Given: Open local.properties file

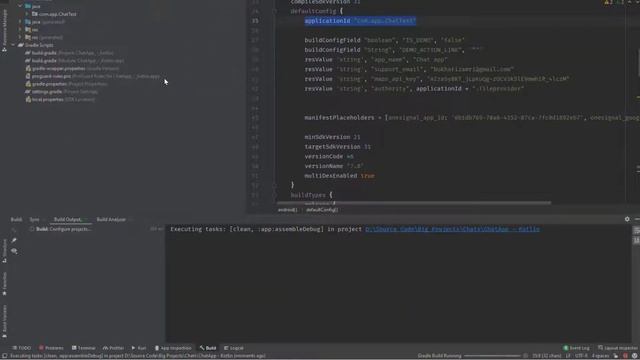Looking at the screenshot, I should pyautogui.click(x=60, y=99).
